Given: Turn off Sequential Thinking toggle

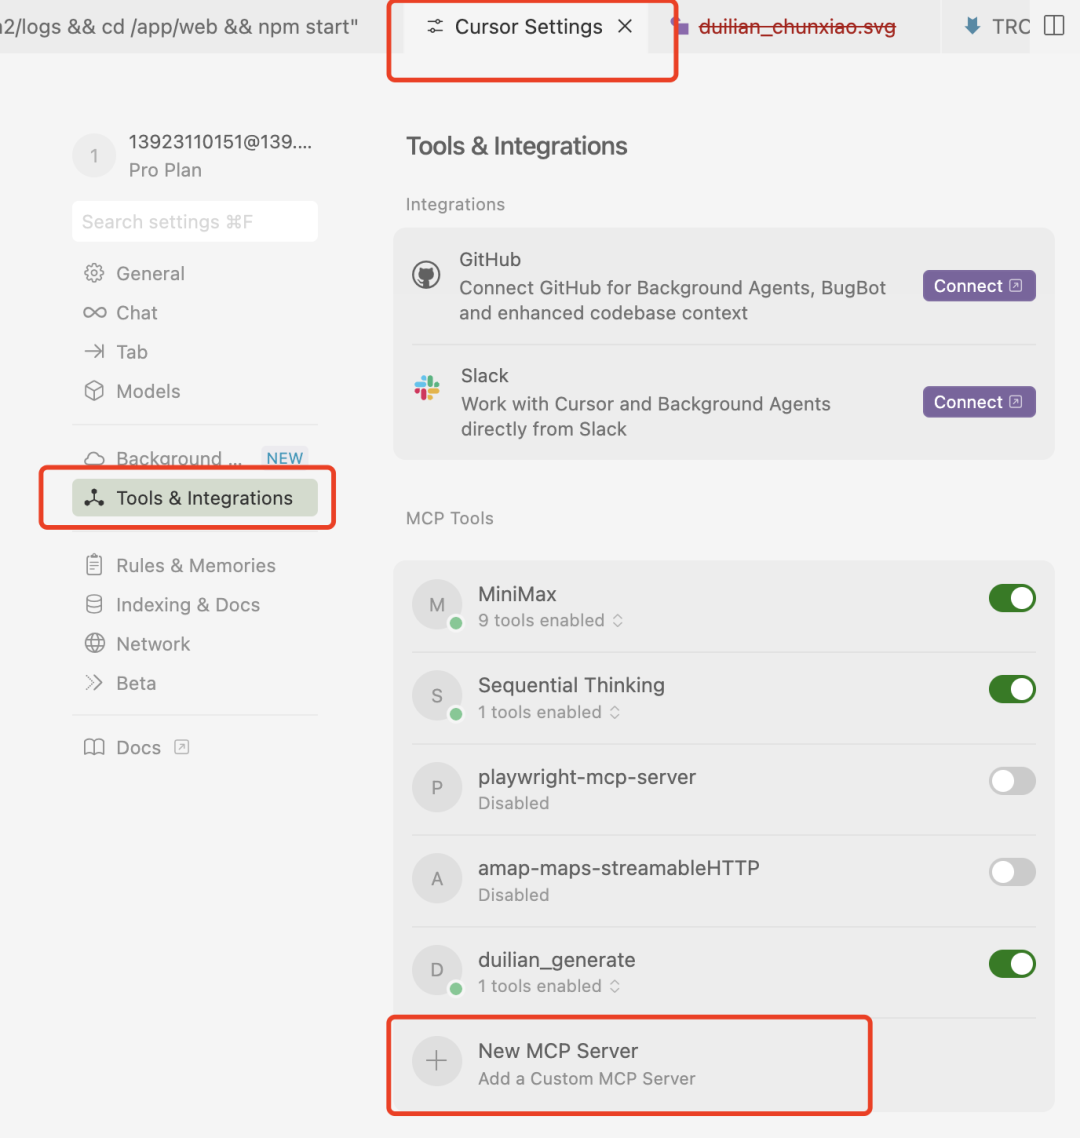Looking at the screenshot, I should click(x=1012, y=689).
